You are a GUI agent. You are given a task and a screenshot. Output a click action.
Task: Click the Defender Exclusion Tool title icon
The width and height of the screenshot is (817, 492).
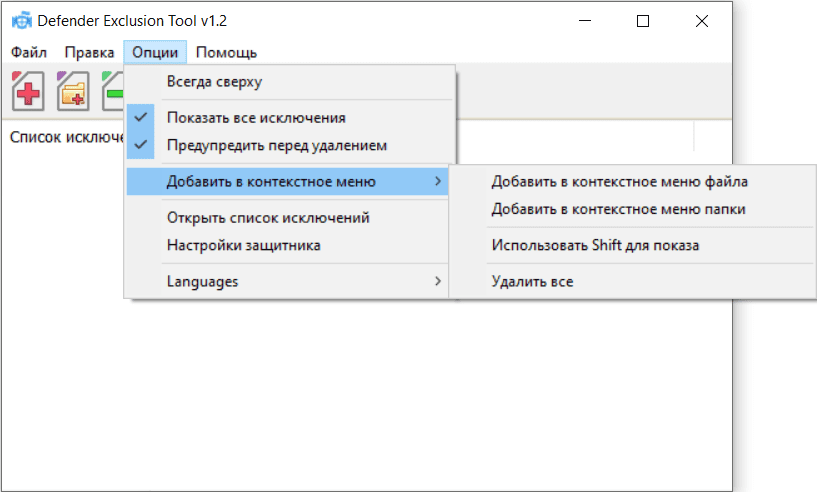(x=18, y=21)
